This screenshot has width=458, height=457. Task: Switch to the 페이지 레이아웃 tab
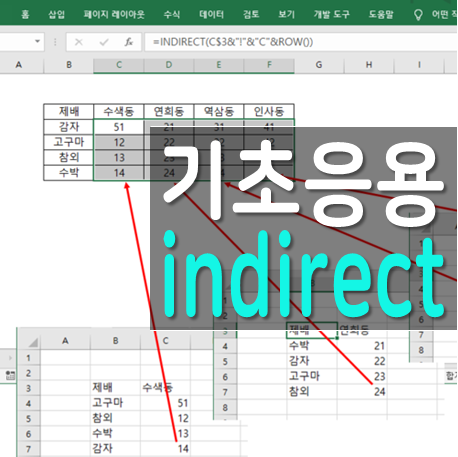[x=114, y=14]
